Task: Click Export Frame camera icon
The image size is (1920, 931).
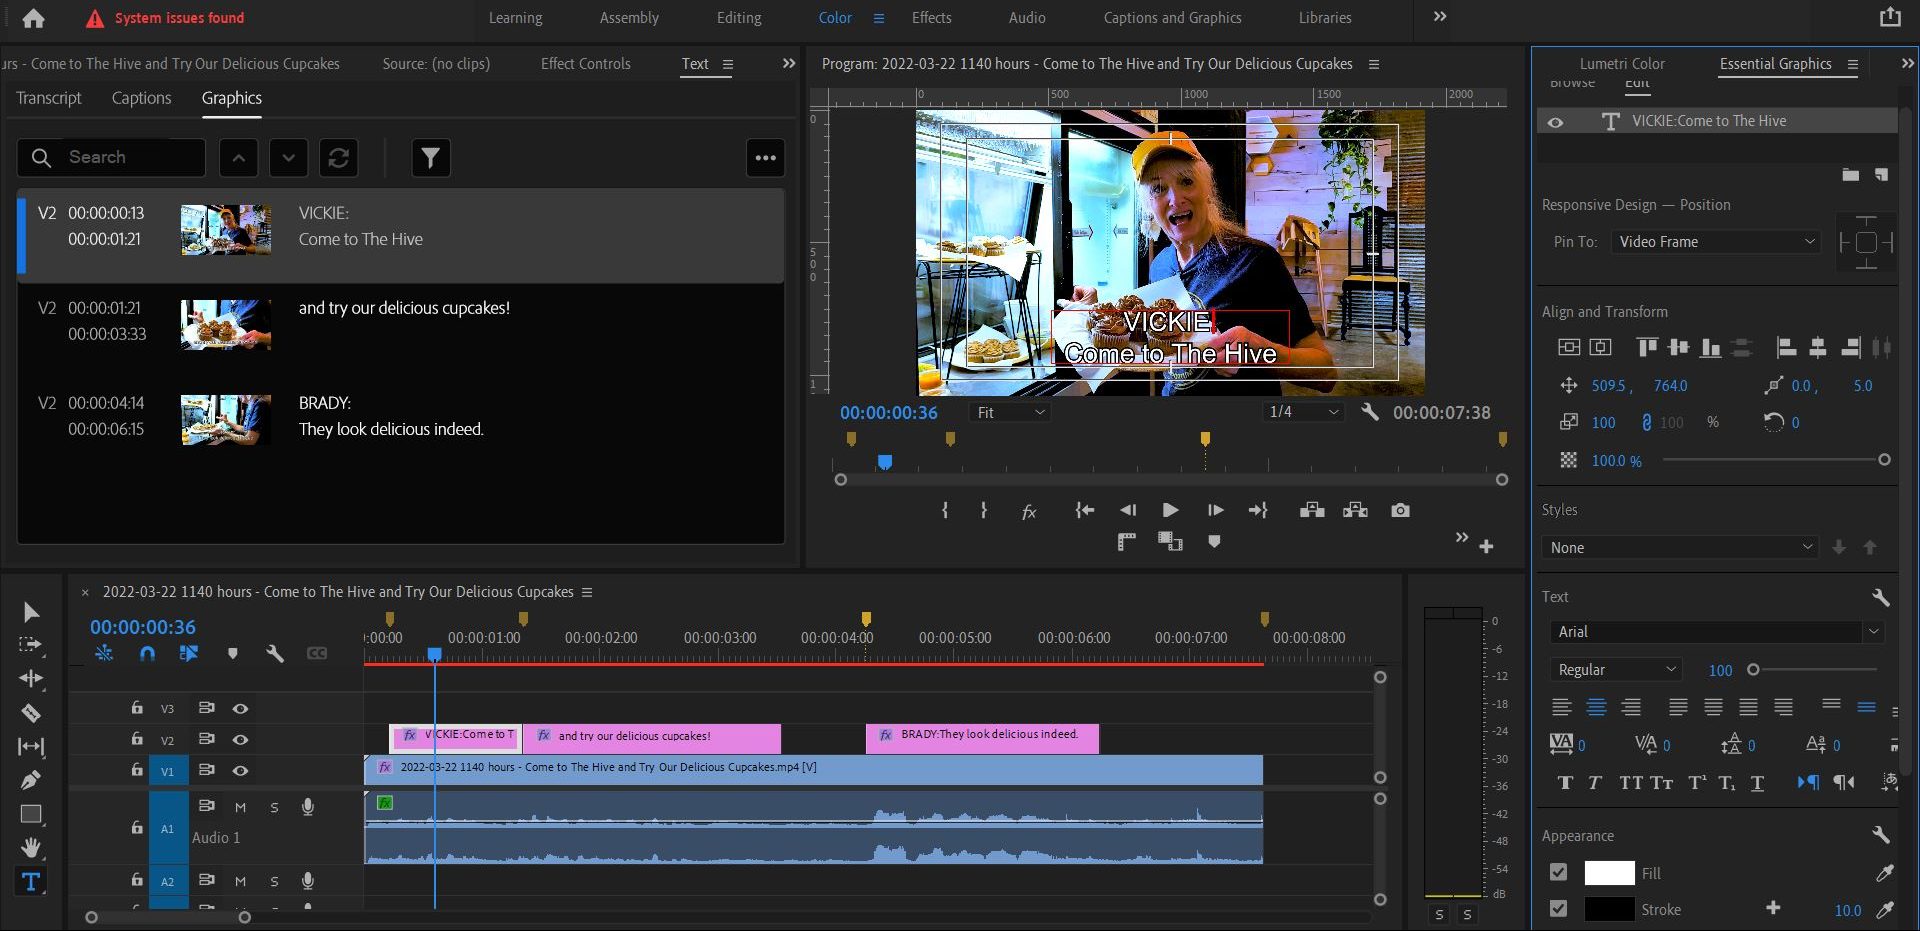Action: pyautogui.click(x=1400, y=510)
